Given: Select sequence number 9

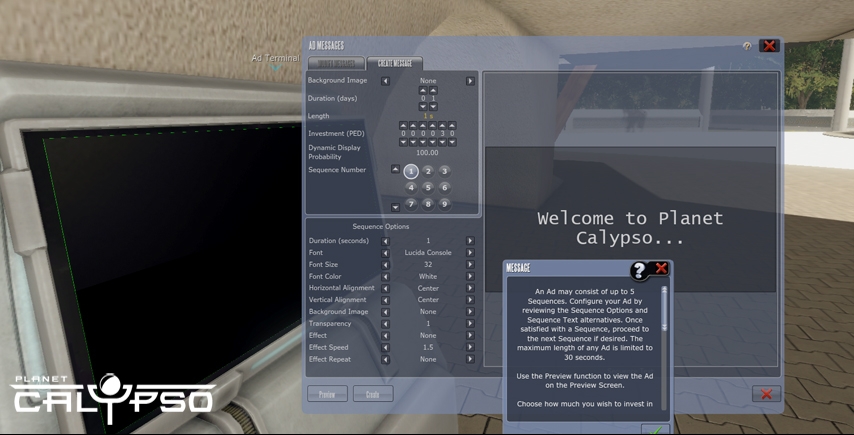Looking at the screenshot, I should [445, 204].
